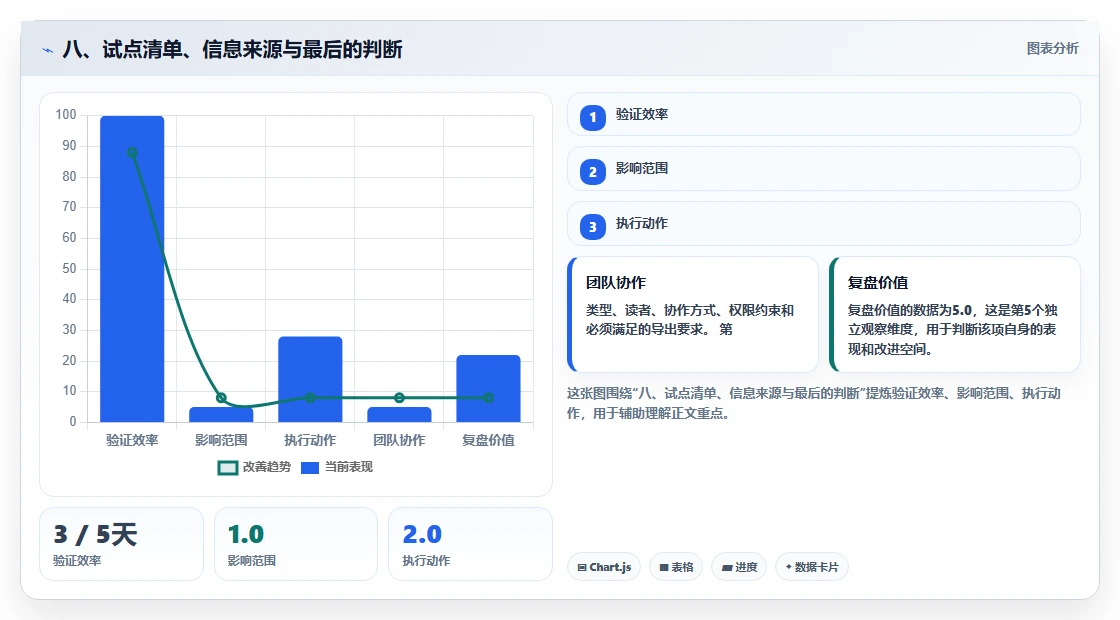Screen dimensions: 1120x620
Task: Toggle the 当前表现 legend item
Action: (x=336, y=467)
